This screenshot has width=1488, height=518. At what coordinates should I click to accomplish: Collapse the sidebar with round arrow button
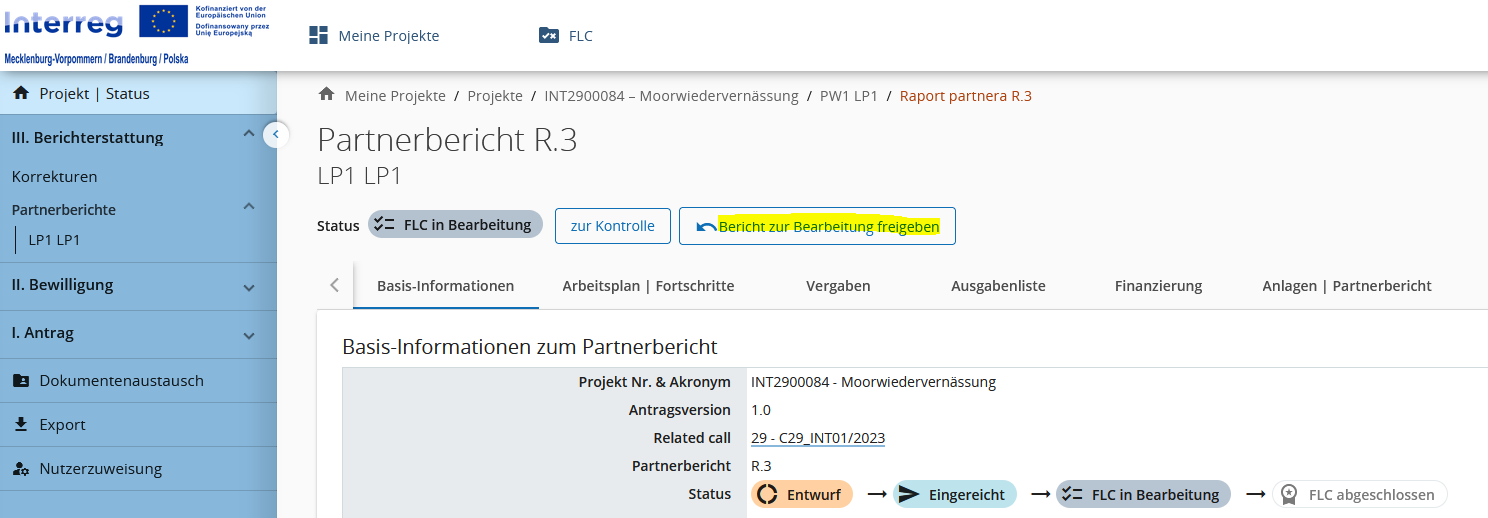(x=276, y=134)
